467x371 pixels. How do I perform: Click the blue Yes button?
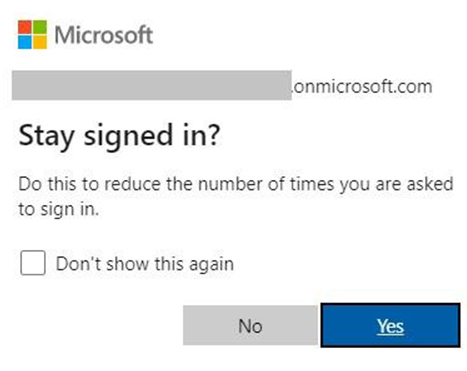coord(390,325)
